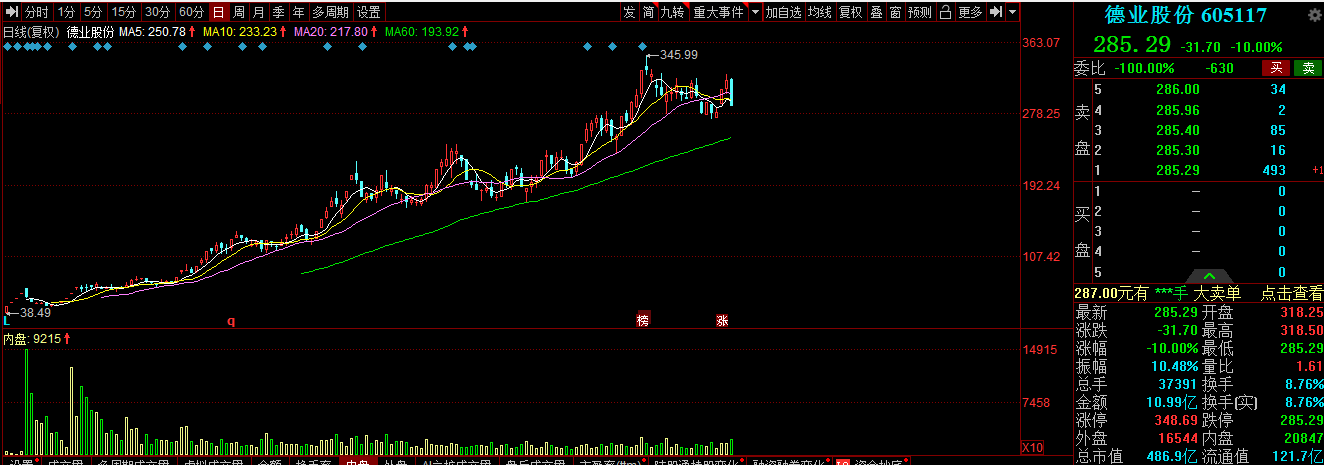The image size is (1324, 465).
Task: Select sell level 5 price 286.00
Action: (x=1177, y=89)
